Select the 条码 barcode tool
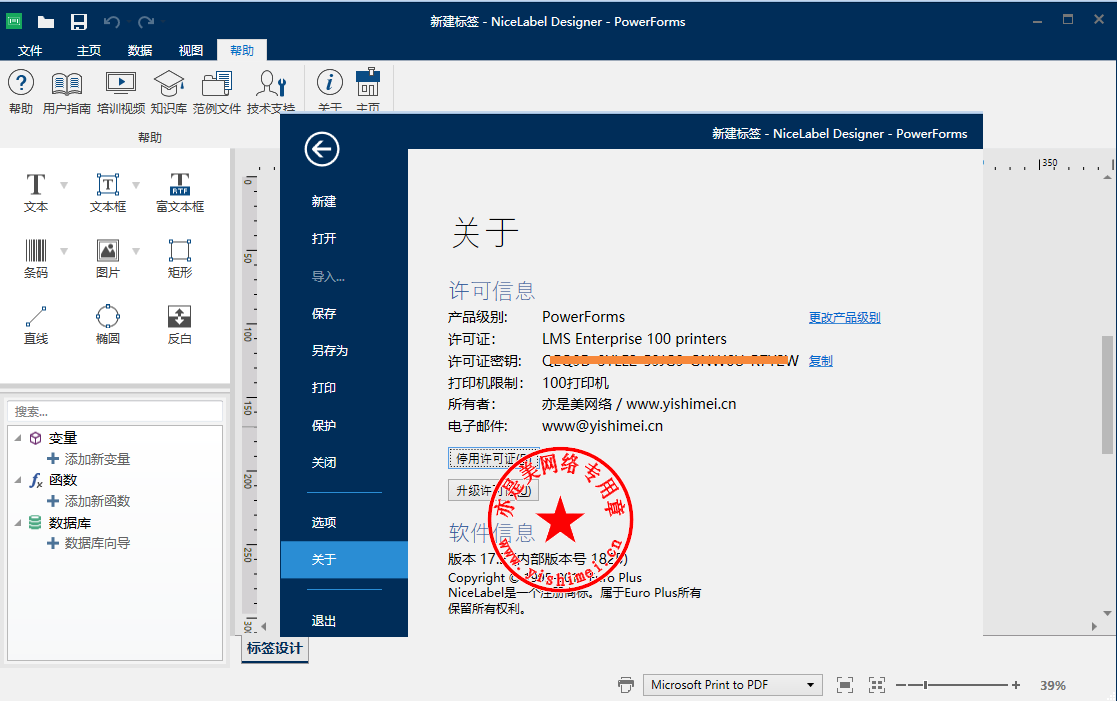Image resolution: width=1117 pixels, height=701 pixels. (36, 259)
